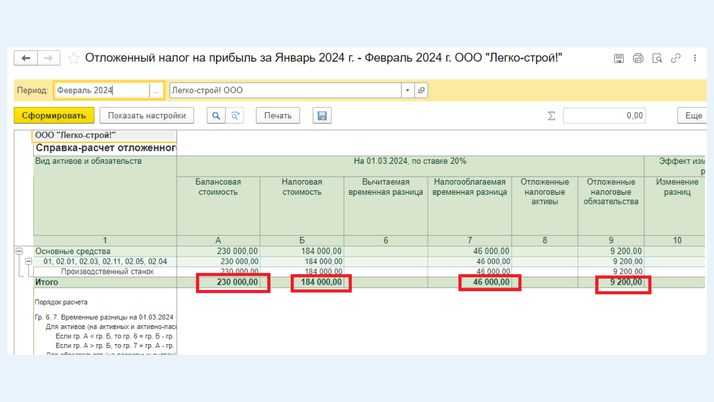Click the find next icon beside search

235,116
